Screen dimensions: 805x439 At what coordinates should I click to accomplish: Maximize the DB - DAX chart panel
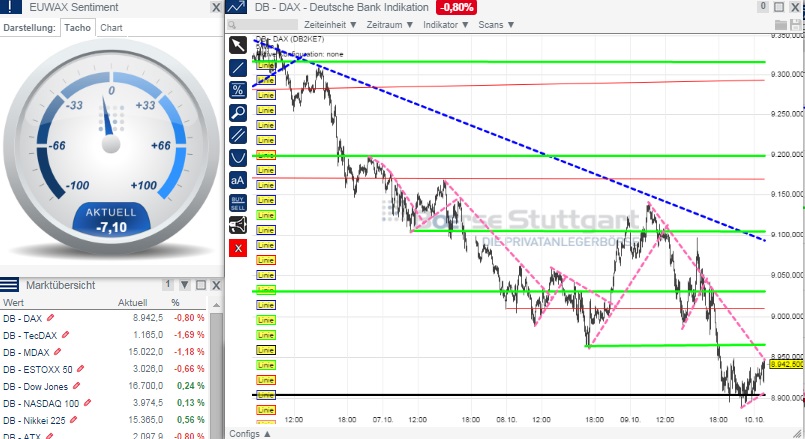tap(779, 7)
